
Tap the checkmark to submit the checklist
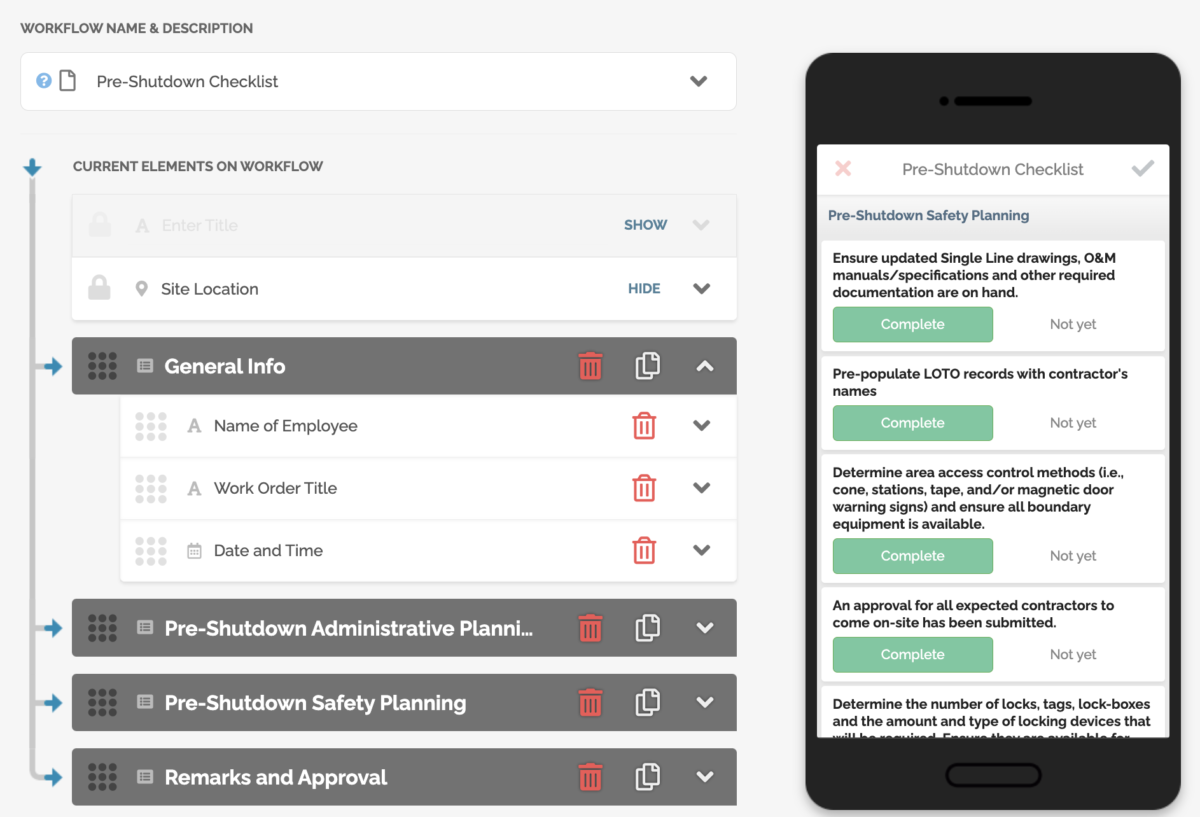[x=1143, y=169]
